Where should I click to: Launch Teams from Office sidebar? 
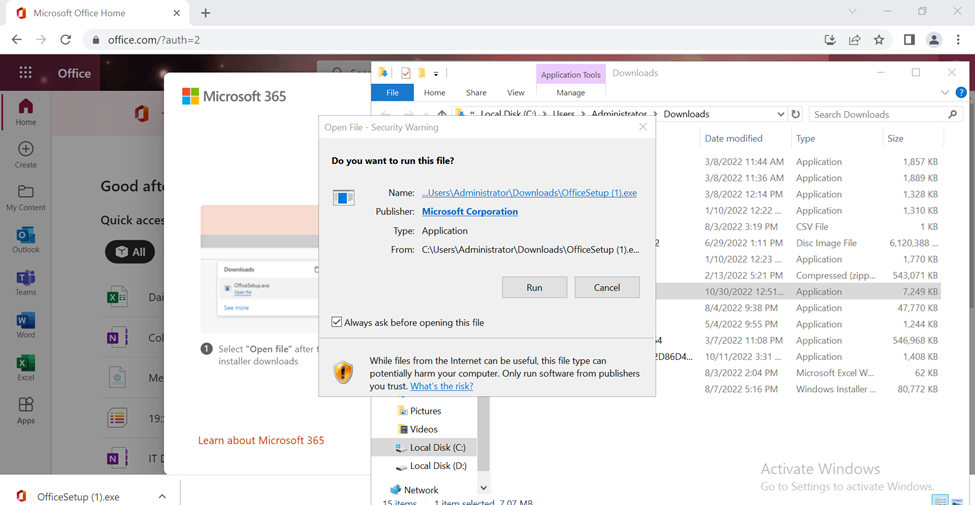(x=25, y=283)
